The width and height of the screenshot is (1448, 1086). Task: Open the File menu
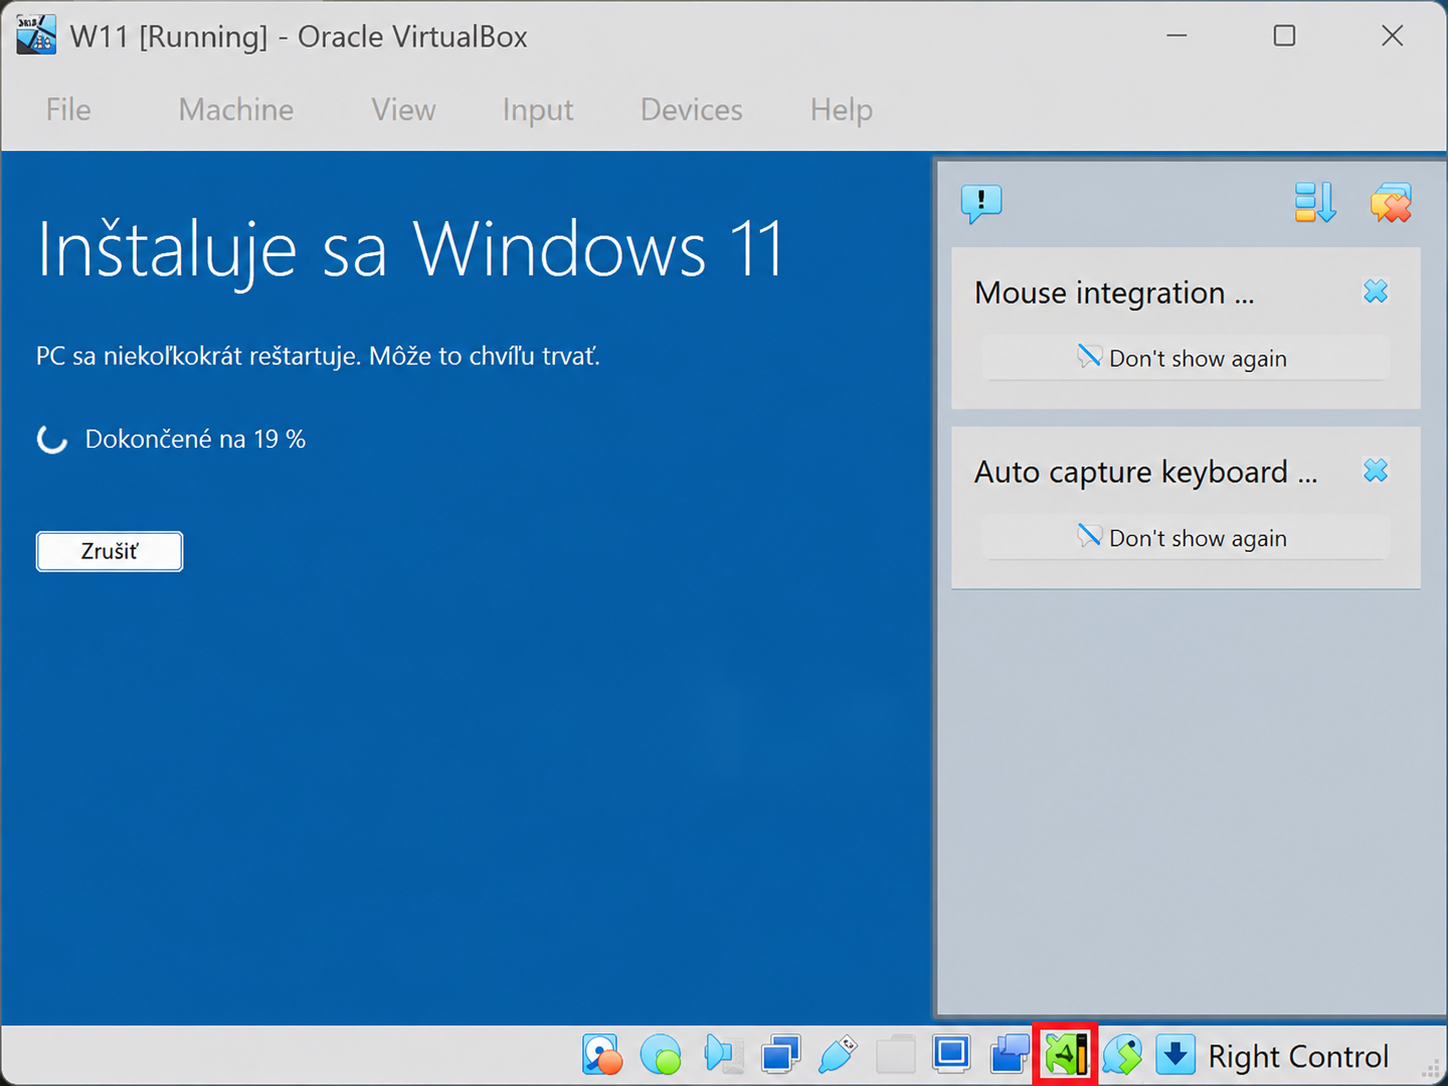coord(68,110)
